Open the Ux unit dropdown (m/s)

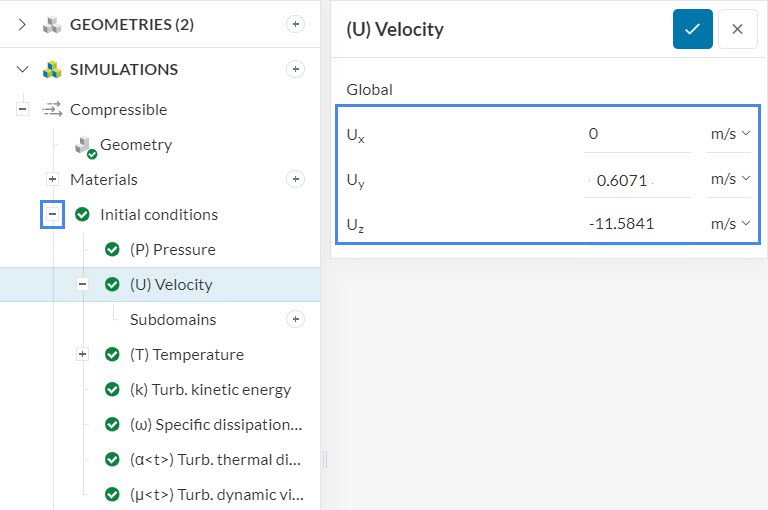730,134
